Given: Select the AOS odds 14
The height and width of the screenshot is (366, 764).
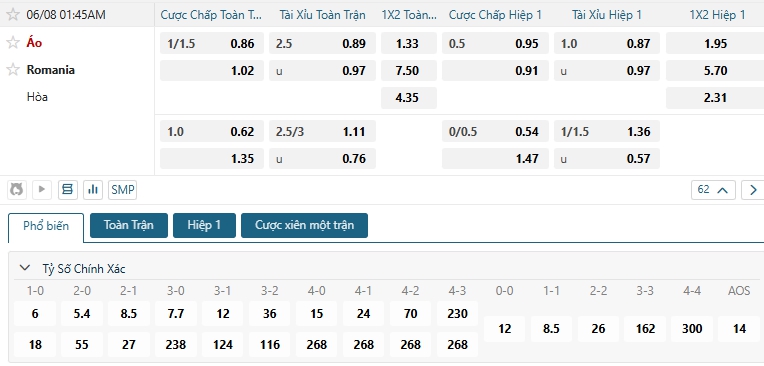Looking at the screenshot, I should click(739, 328).
